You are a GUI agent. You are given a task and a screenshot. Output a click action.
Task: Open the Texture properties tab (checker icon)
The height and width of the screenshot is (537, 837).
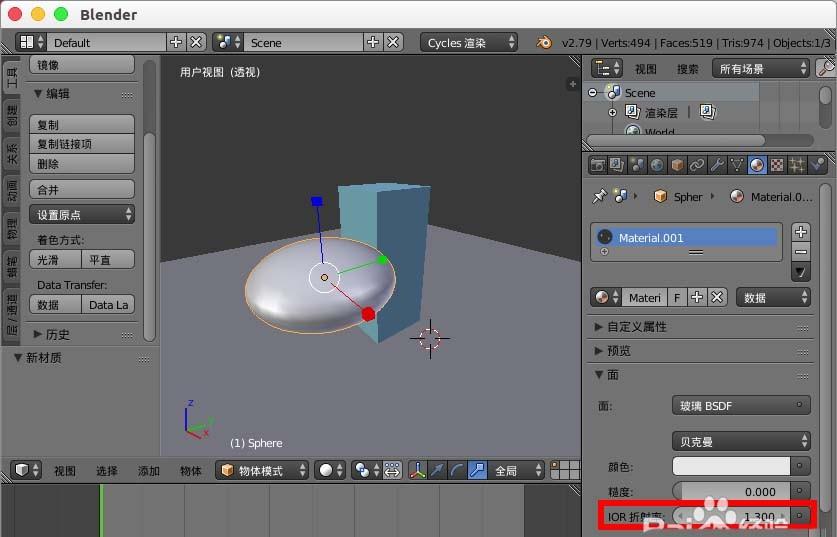pos(777,165)
